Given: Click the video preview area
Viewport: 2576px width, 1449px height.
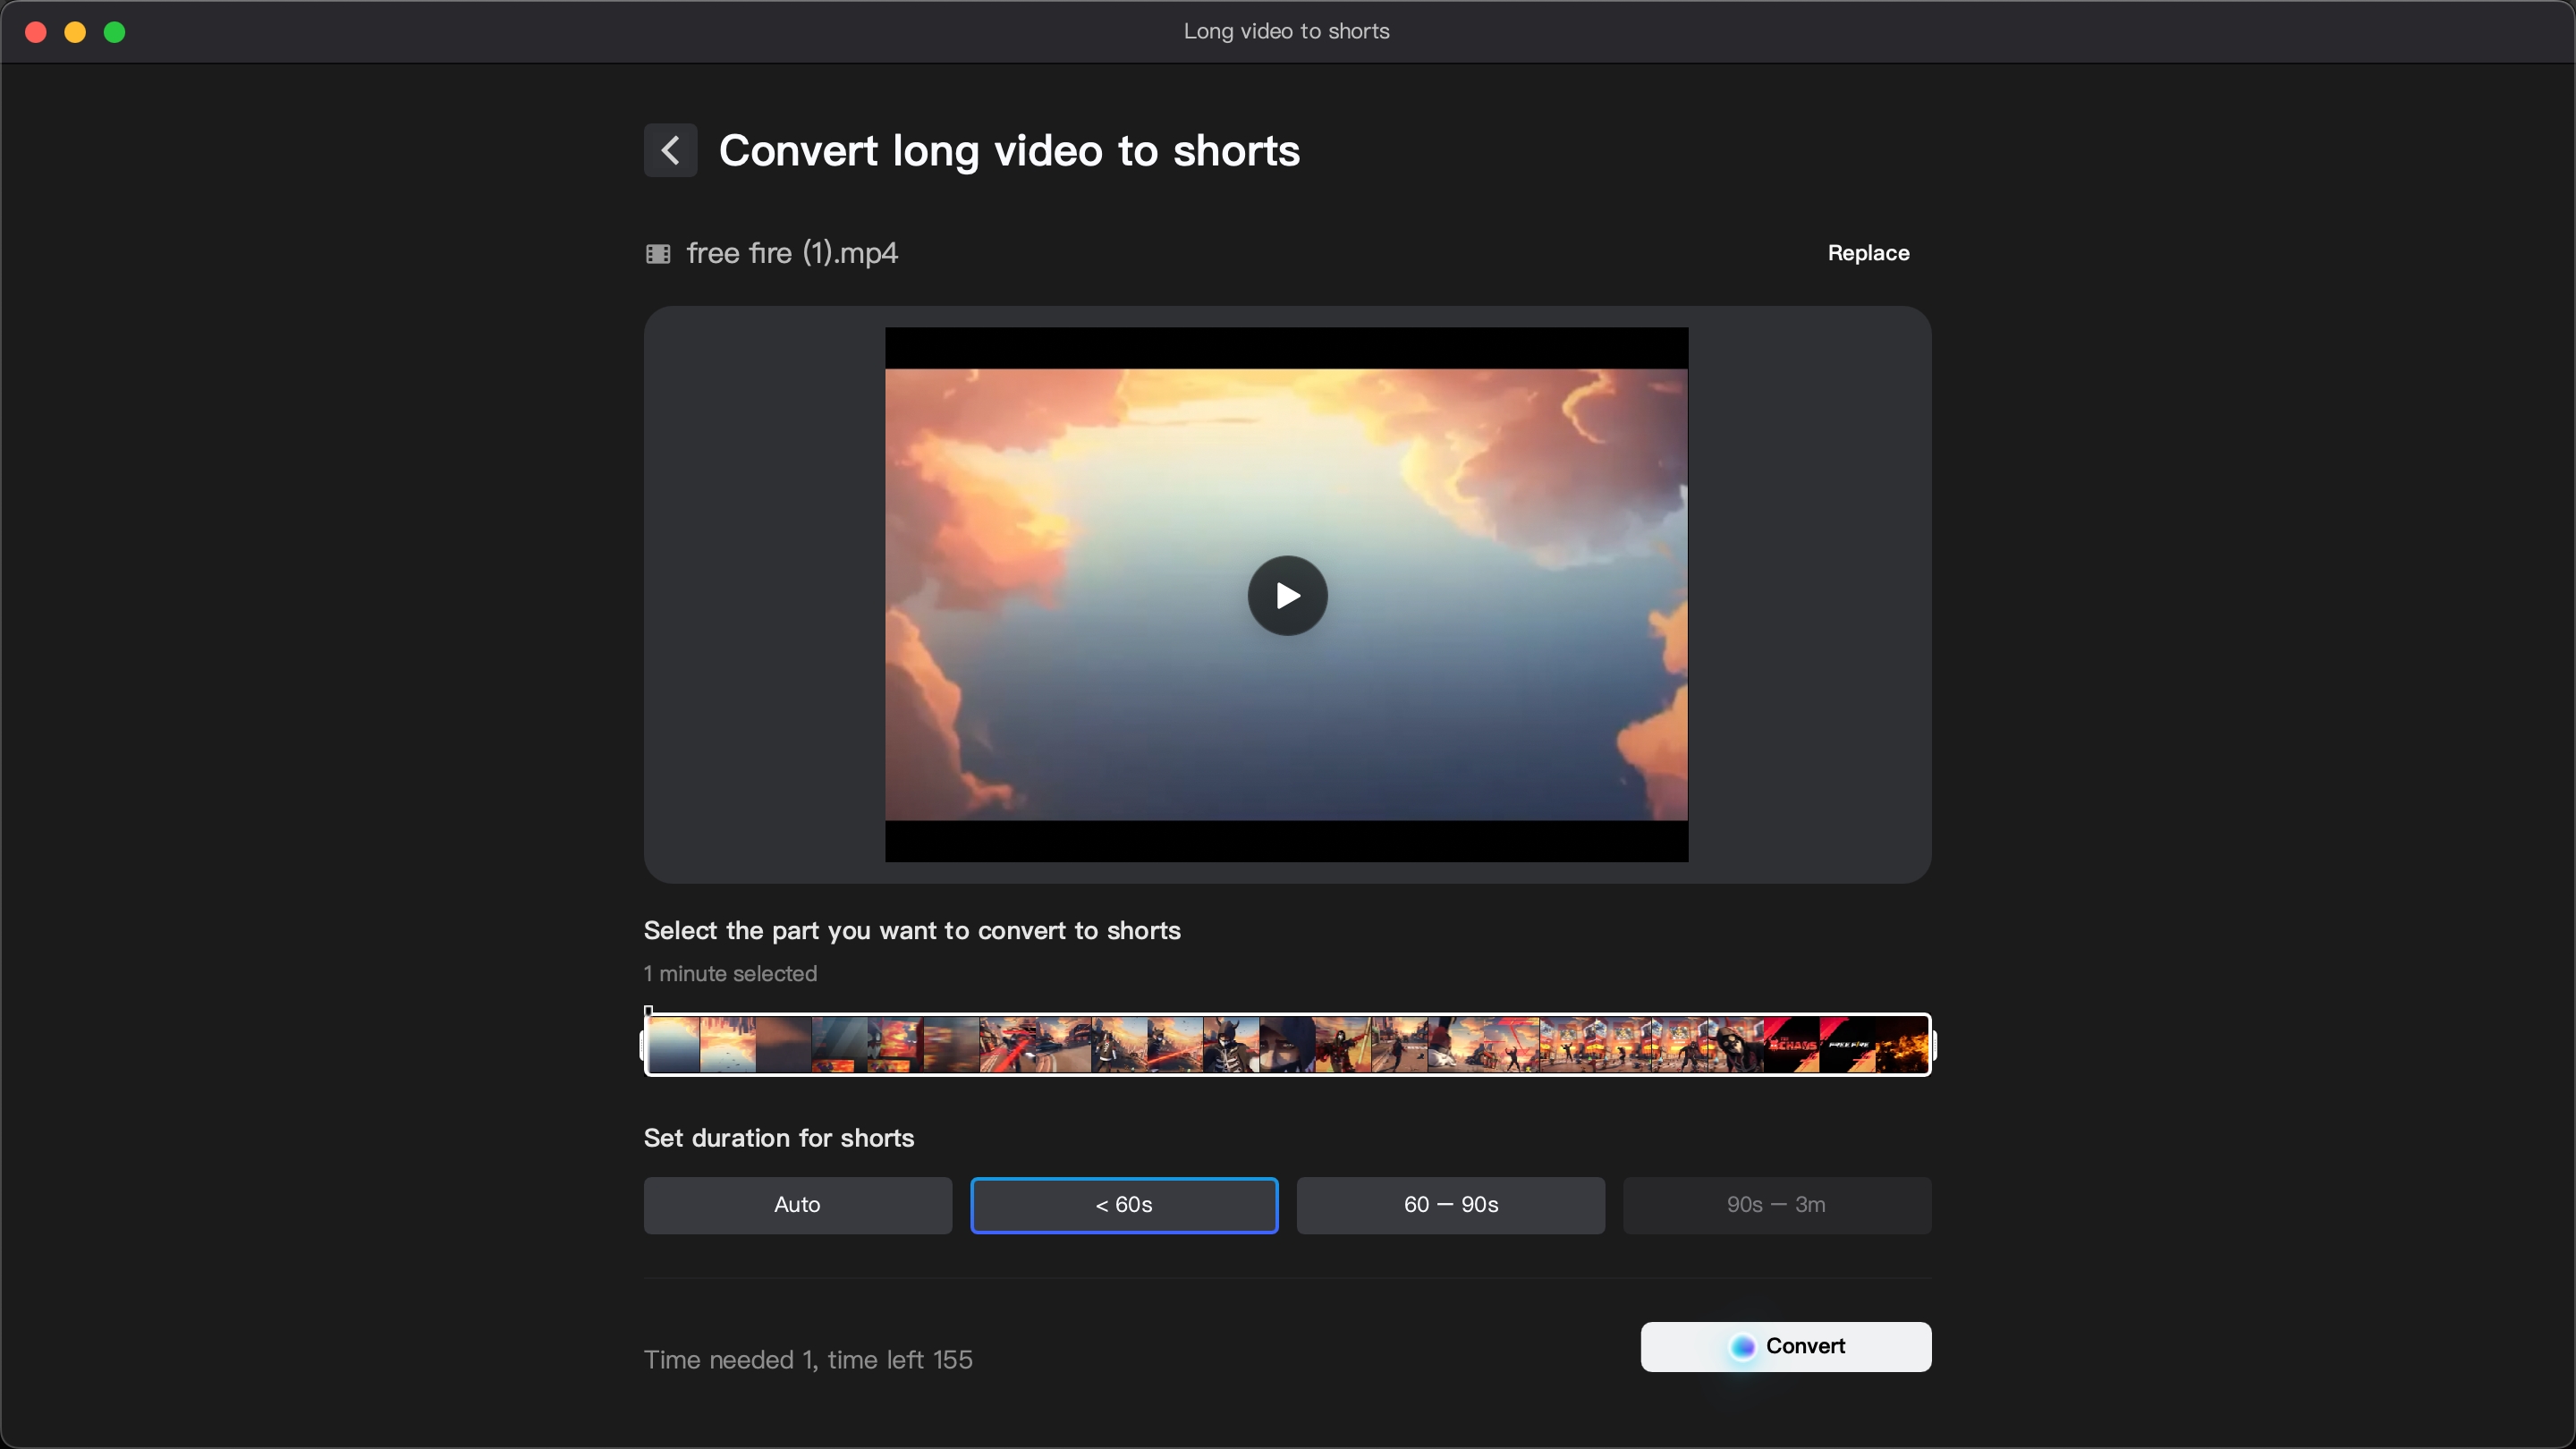Looking at the screenshot, I should pos(1286,596).
